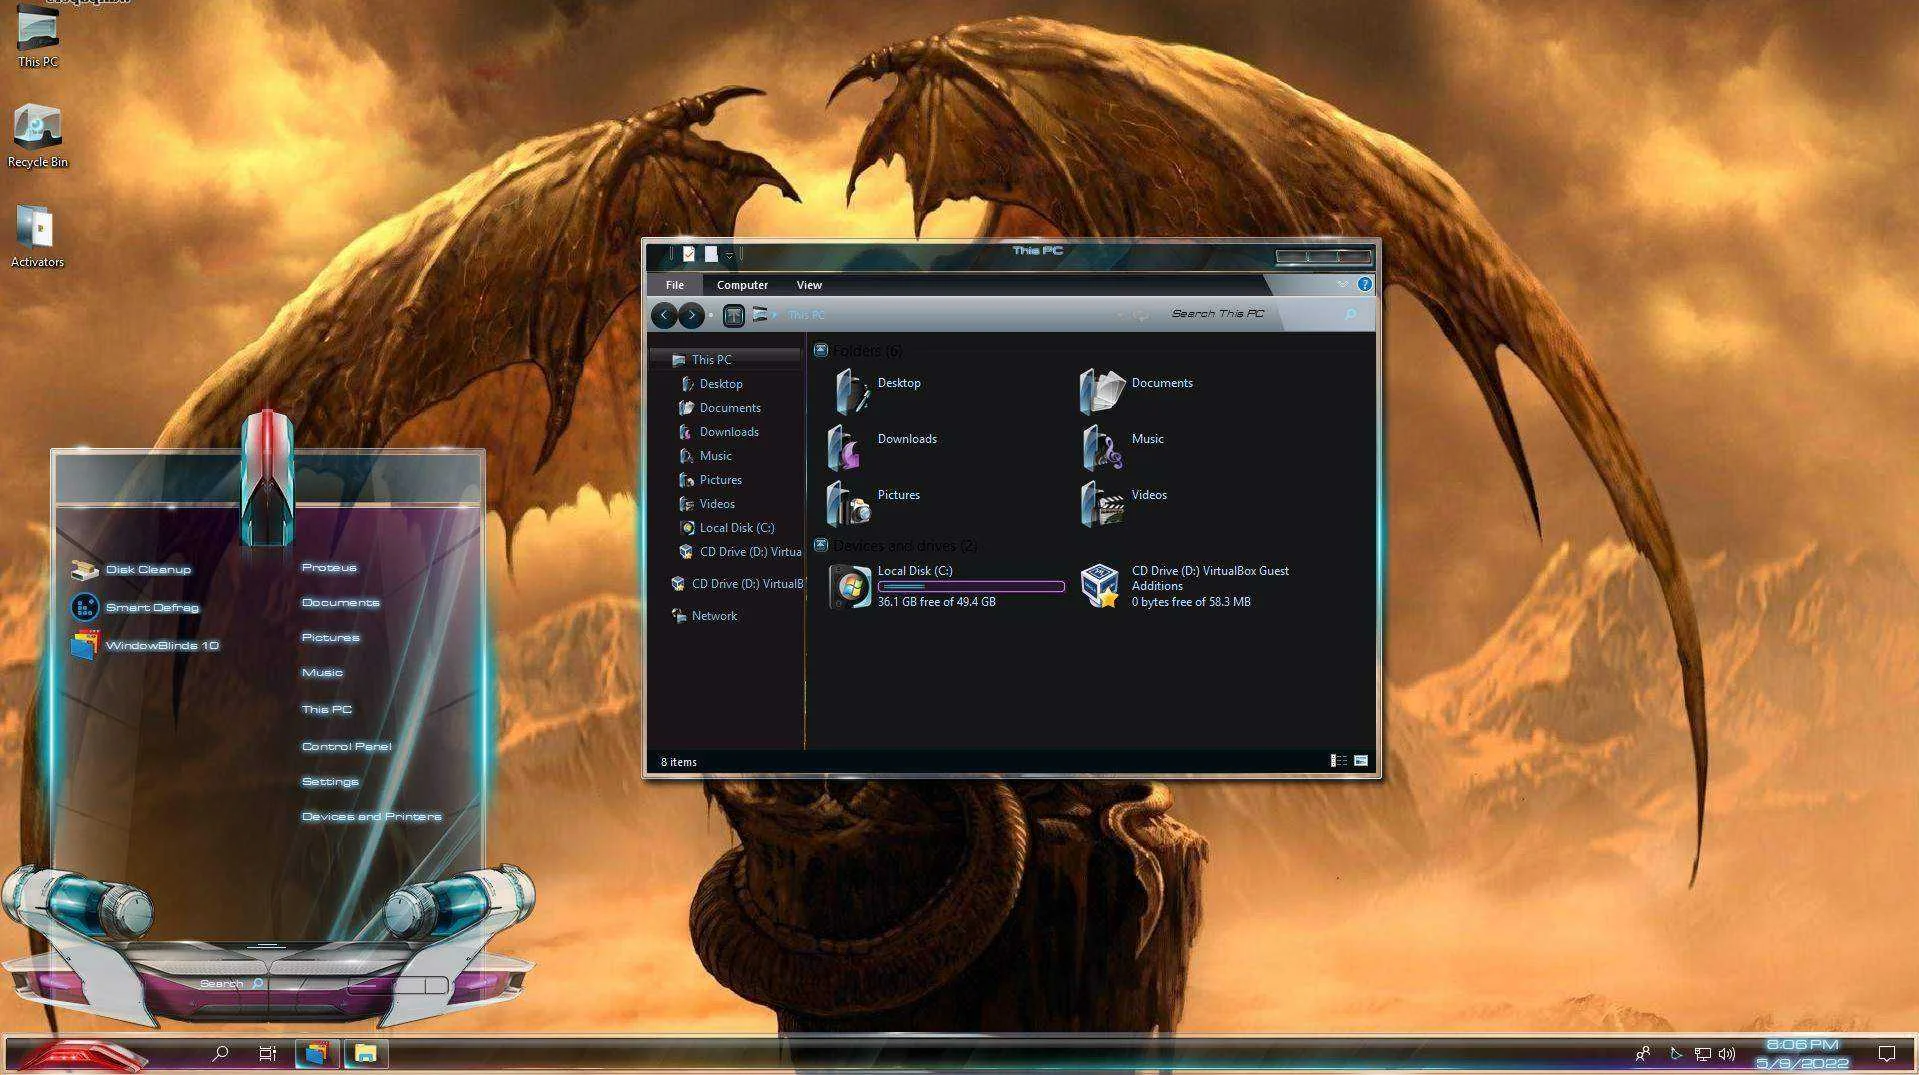Click the Start menu Search box
Screen dimensions: 1919x1075
point(230,984)
